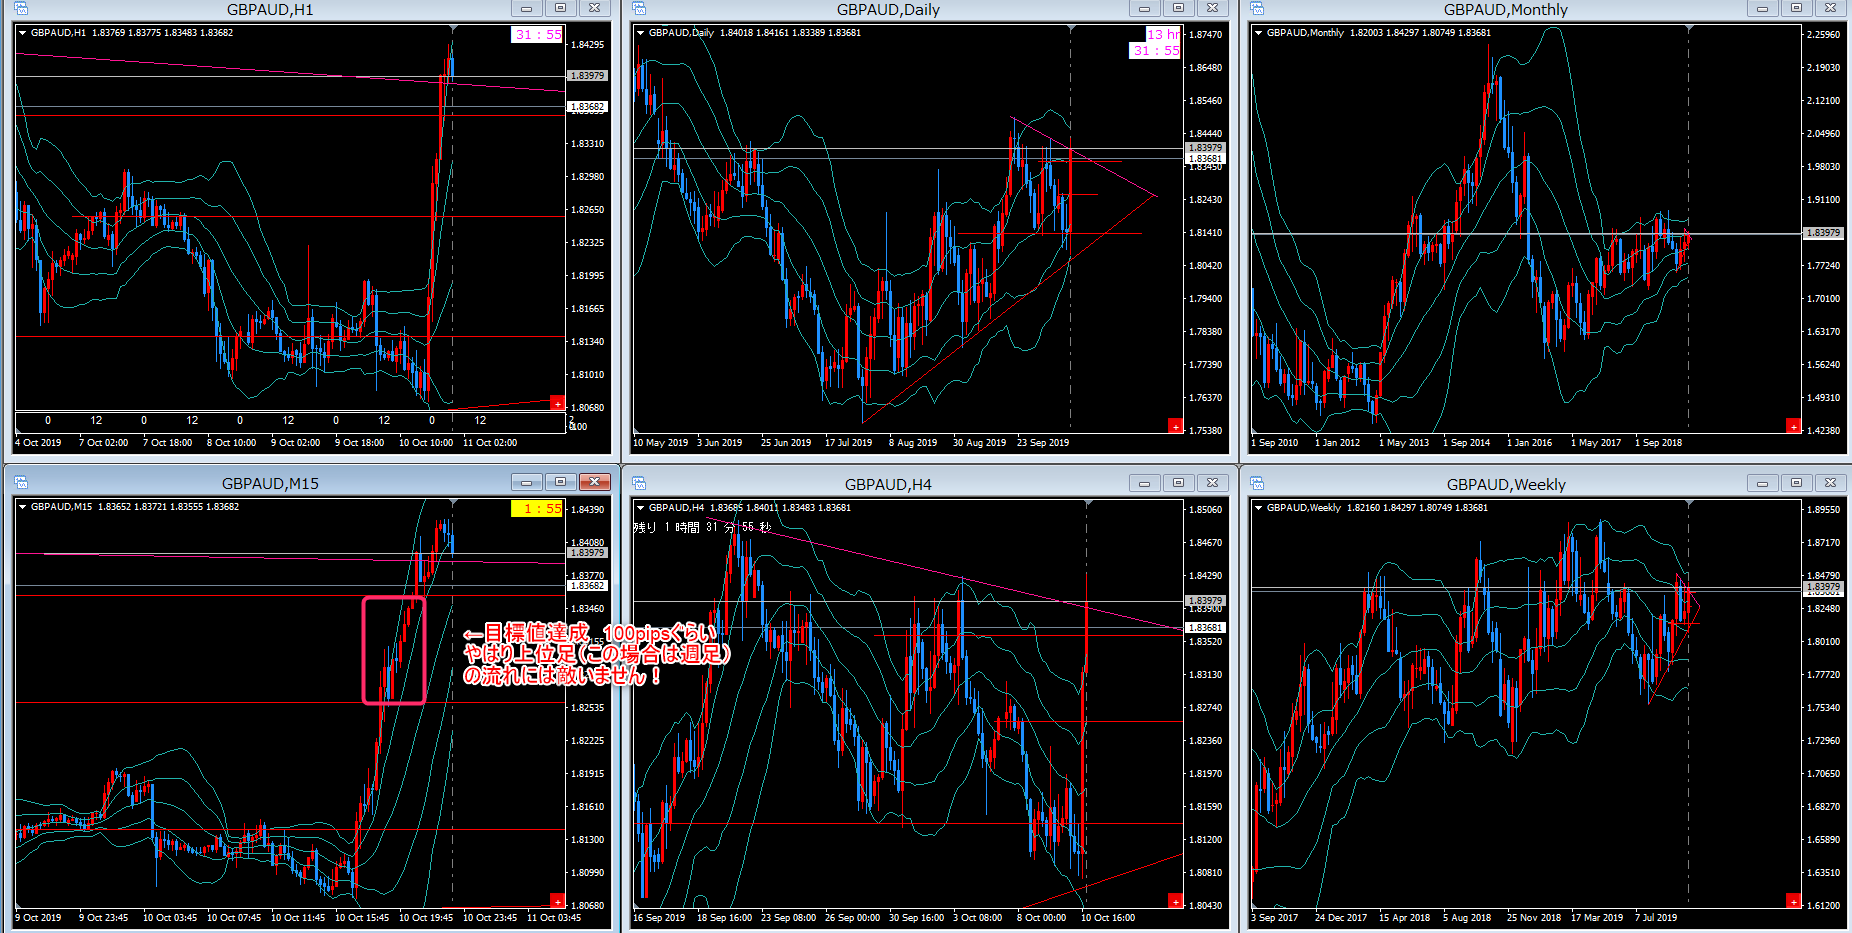
Task: Minimize the GBPAUD,Weekly chart window
Action: pyautogui.click(x=1762, y=484)
